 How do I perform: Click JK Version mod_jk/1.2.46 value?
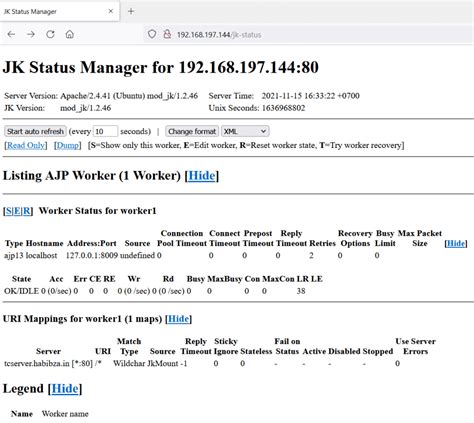coord(86,108)
